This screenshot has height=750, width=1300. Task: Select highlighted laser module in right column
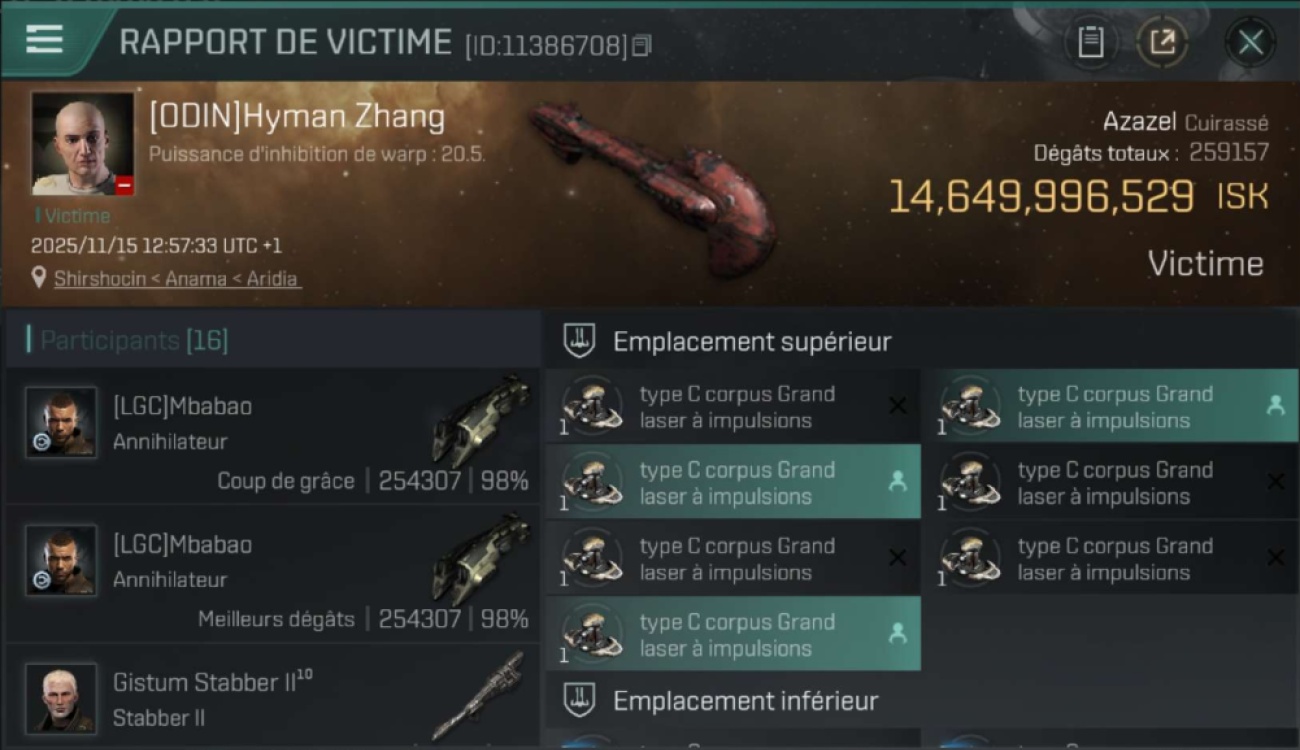click(x=1109, y=406)
